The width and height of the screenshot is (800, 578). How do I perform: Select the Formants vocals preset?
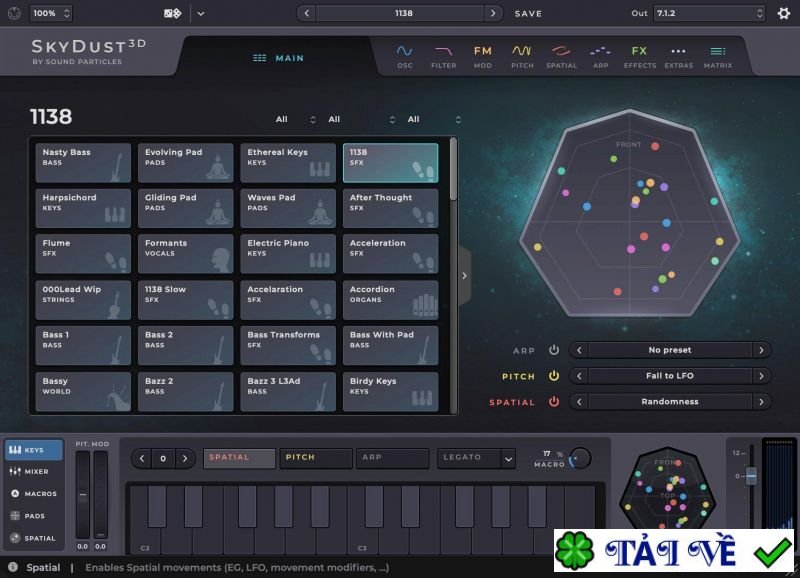(185, 254)
